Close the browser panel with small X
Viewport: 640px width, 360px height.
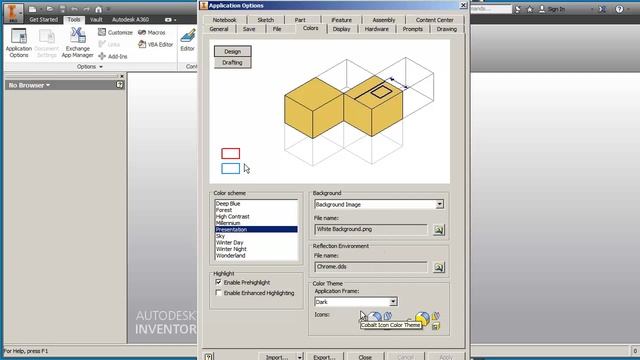122,76
